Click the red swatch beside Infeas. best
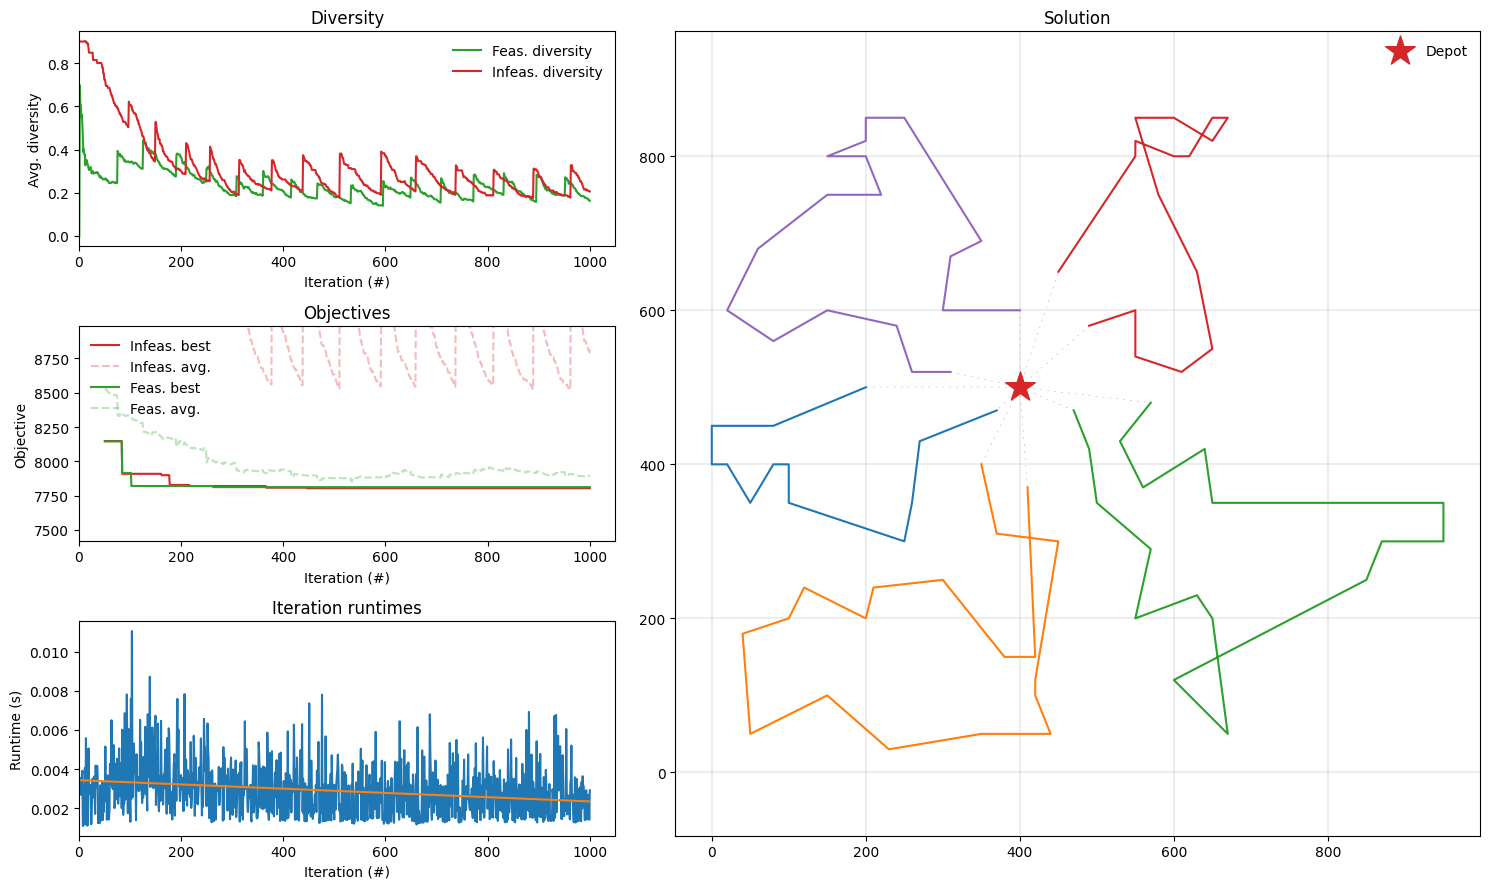The image size is (1490, 889). pyautogui.click(x=105, y=346)
